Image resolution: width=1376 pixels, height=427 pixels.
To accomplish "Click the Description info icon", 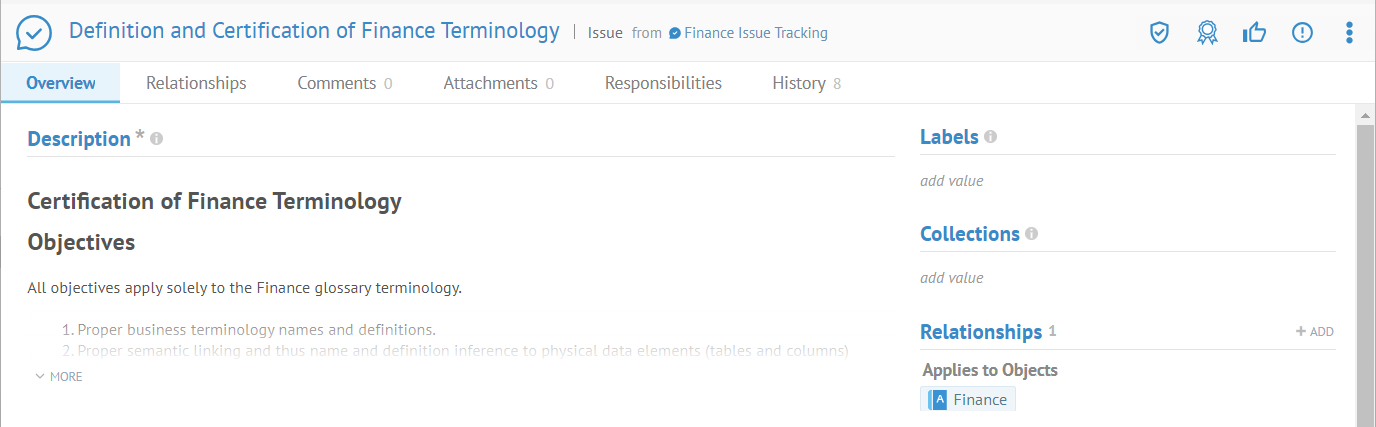I will pyautogui.click(x=157, y=139).
